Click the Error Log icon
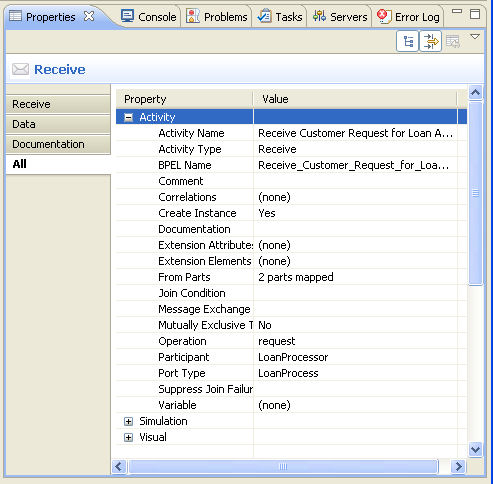 pos(384,16)
